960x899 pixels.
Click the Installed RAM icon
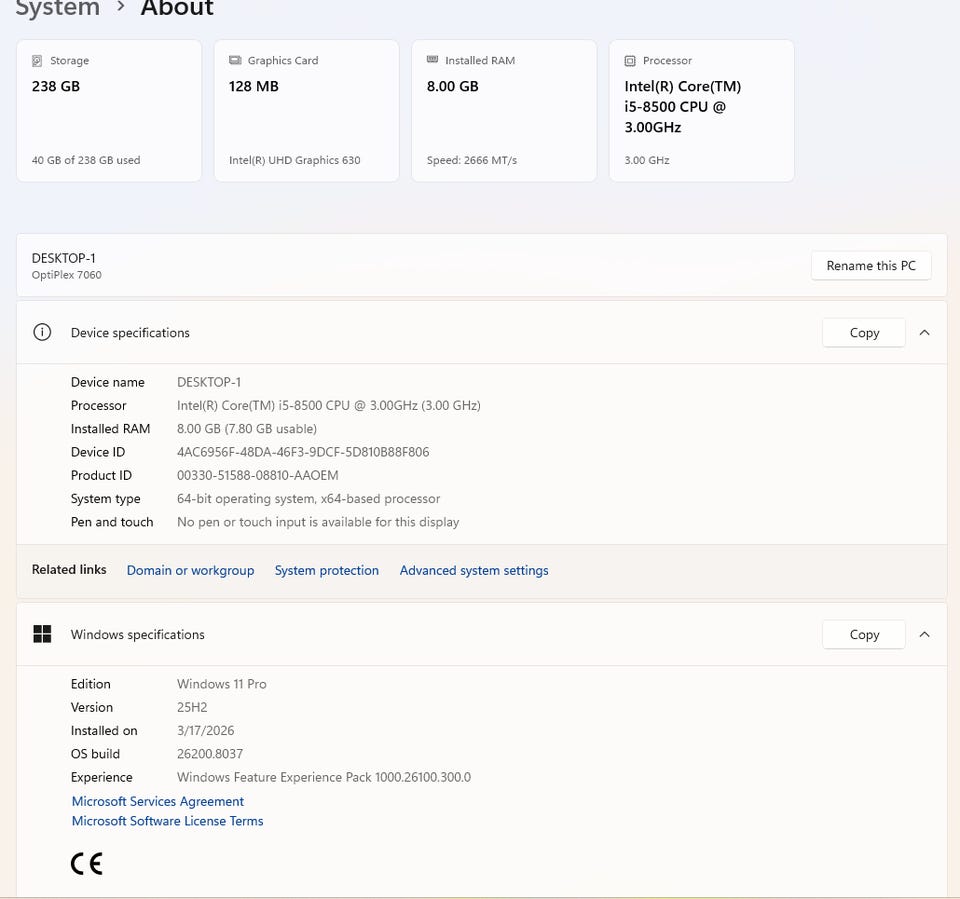click(x=432, y=61)
